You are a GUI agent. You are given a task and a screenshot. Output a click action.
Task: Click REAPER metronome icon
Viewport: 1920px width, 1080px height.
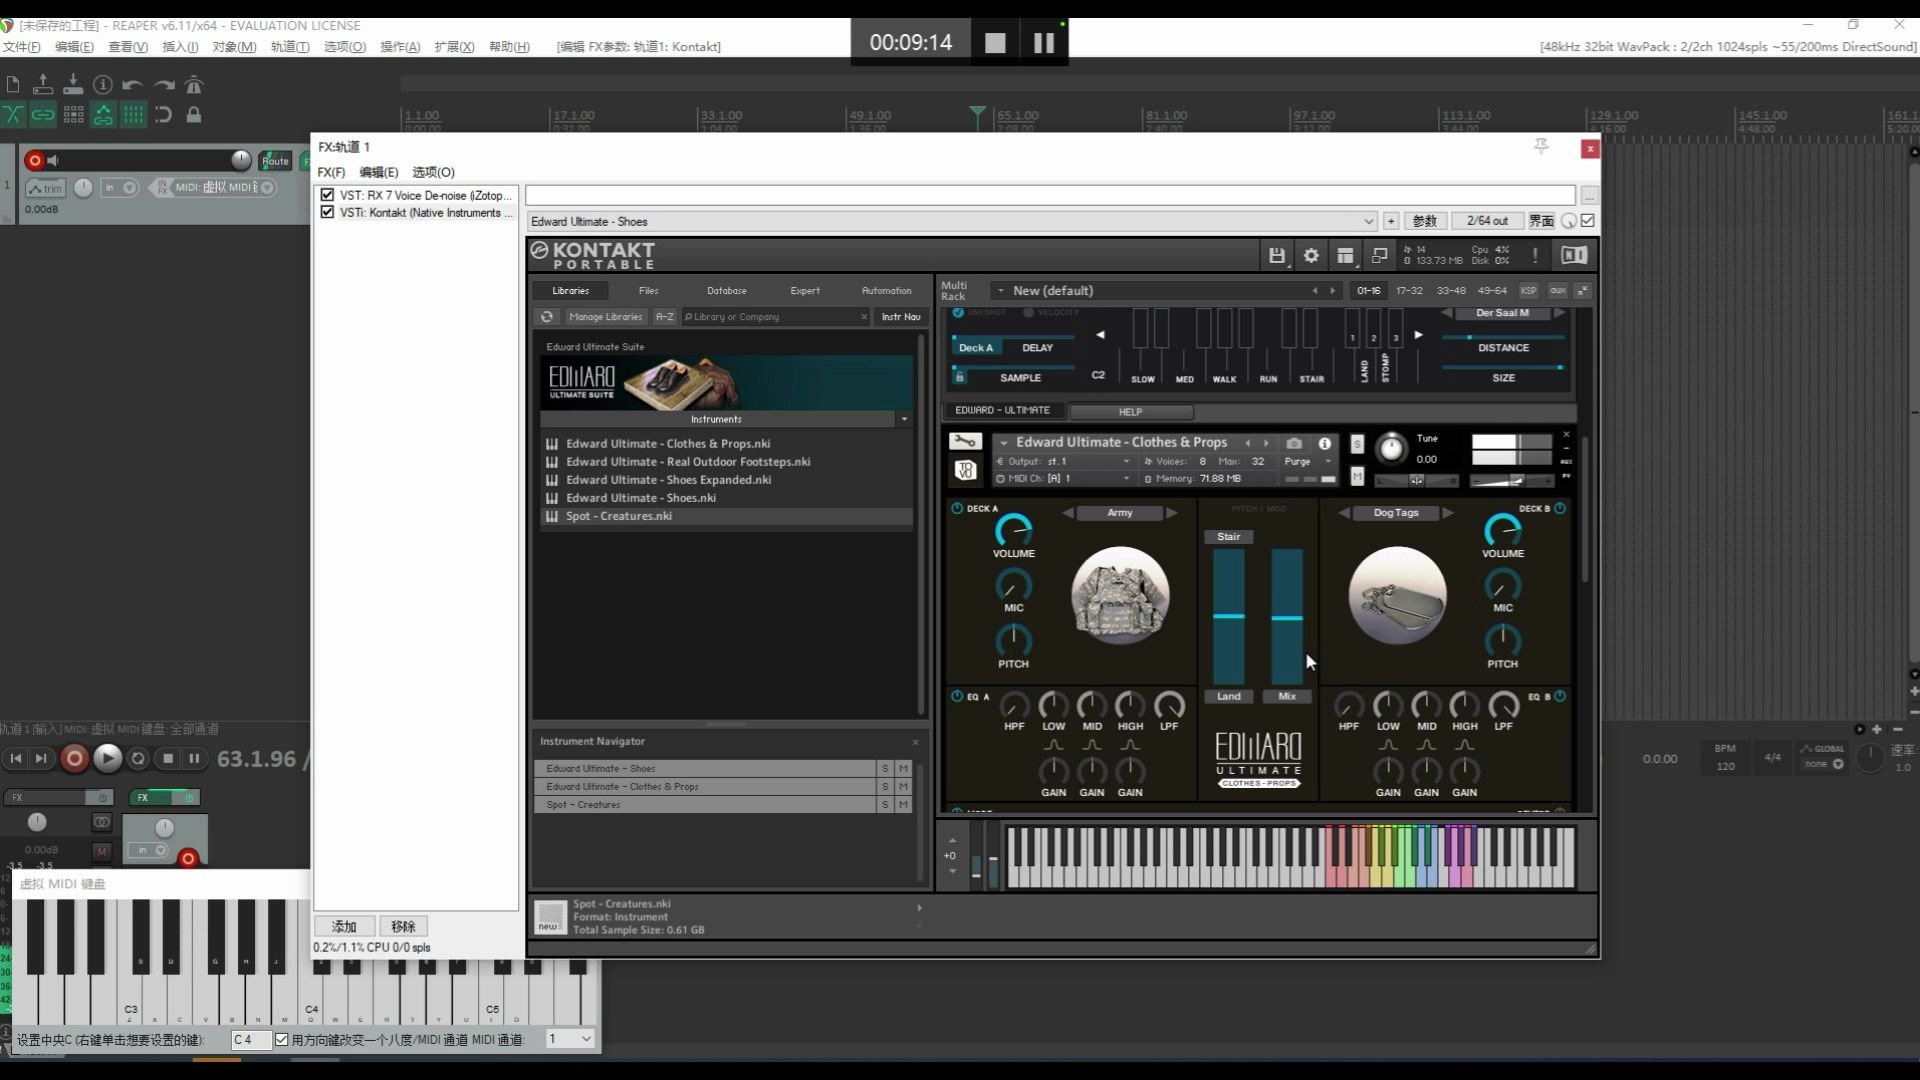coord(194,85)
